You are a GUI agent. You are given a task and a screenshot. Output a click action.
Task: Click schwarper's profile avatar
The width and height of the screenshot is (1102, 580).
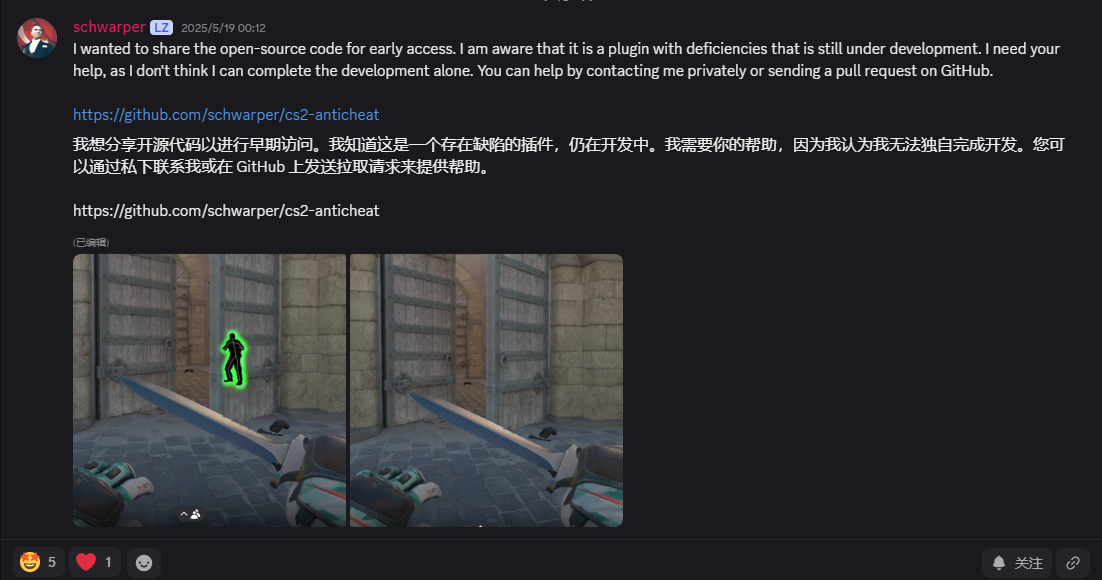click(x=37, y=38)
